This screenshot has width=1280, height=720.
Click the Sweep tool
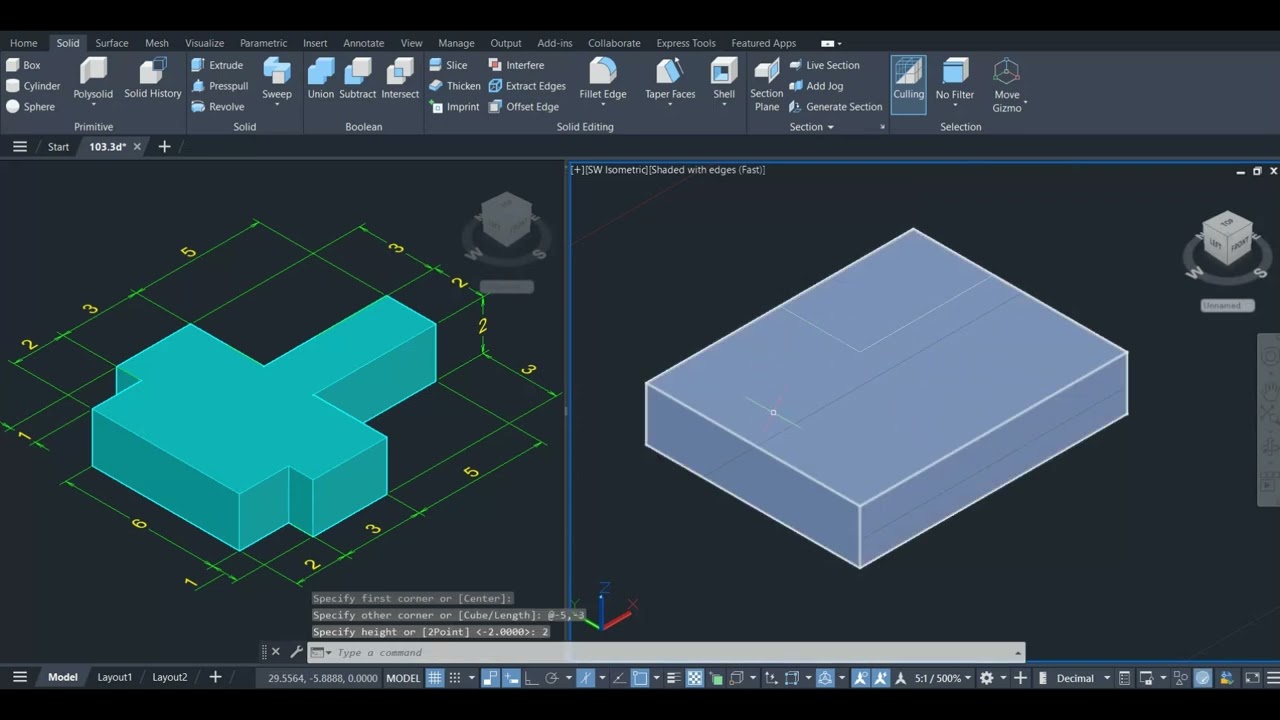pos(277,76)
